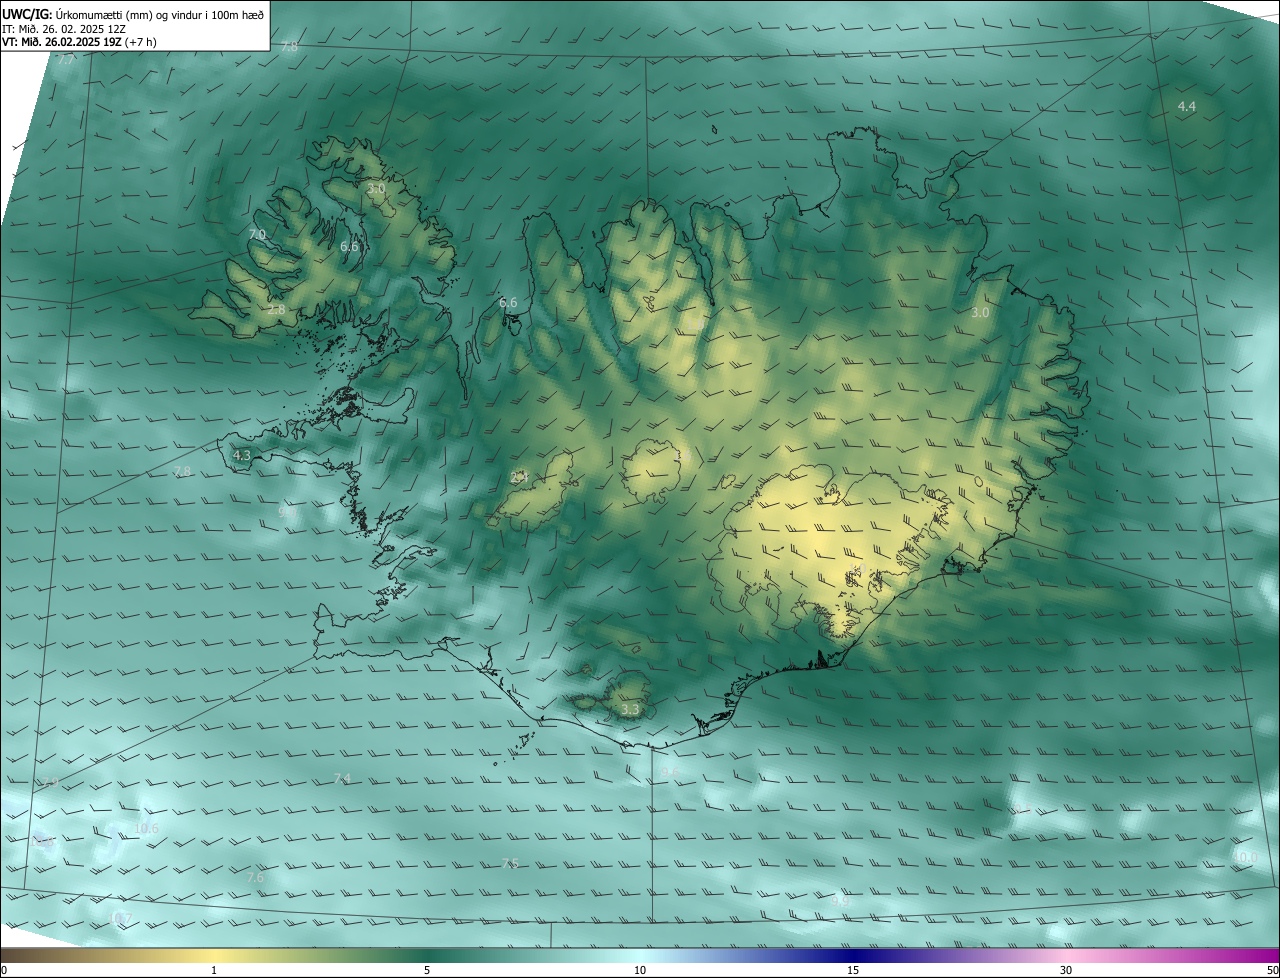Click the UWC/IG Úrkomumætti map title
The width and height of the screenshot is (1280, 978).
[x=133, y=15]
